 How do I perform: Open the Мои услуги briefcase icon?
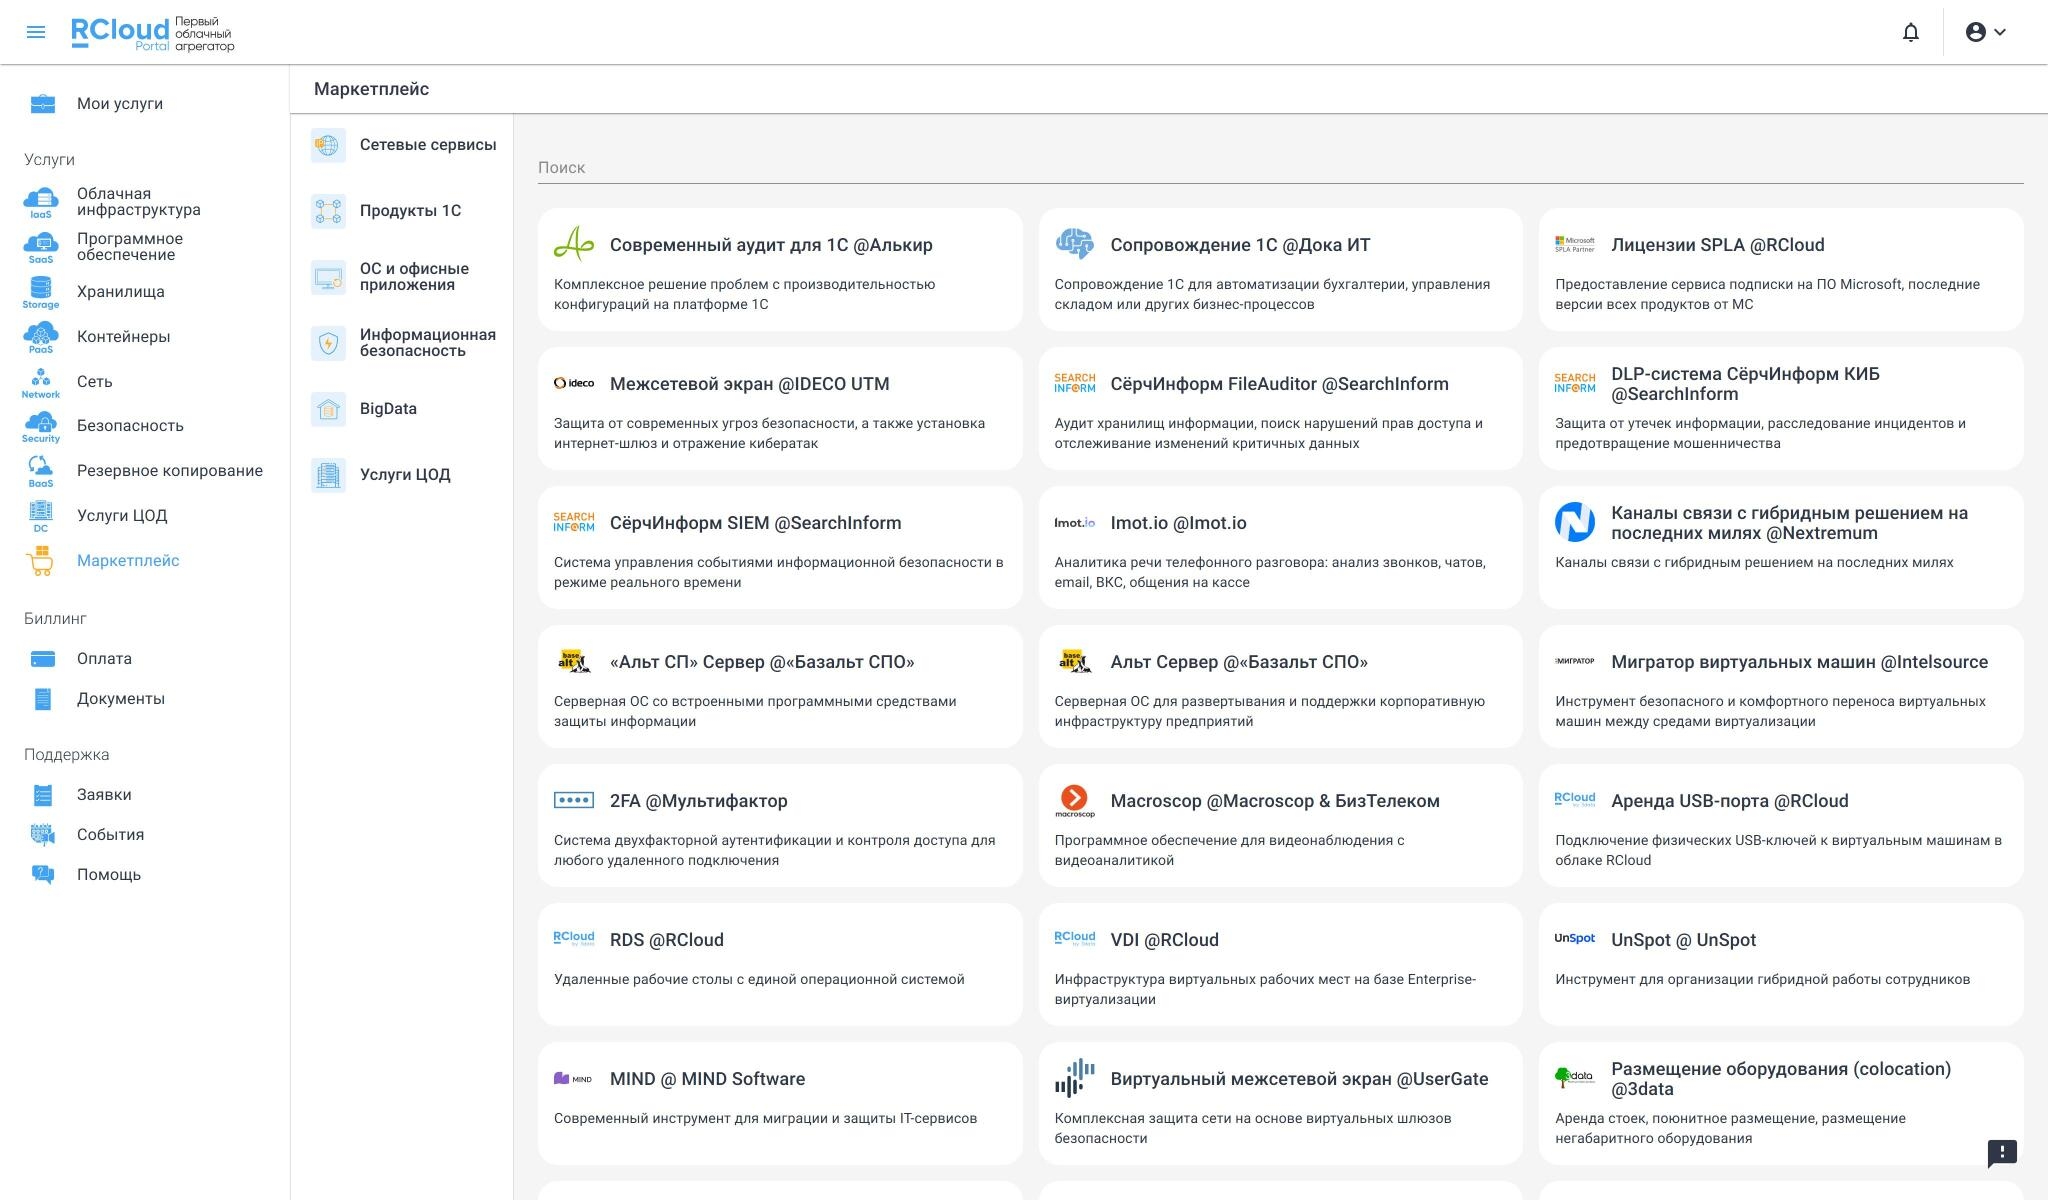coord(42,103)
